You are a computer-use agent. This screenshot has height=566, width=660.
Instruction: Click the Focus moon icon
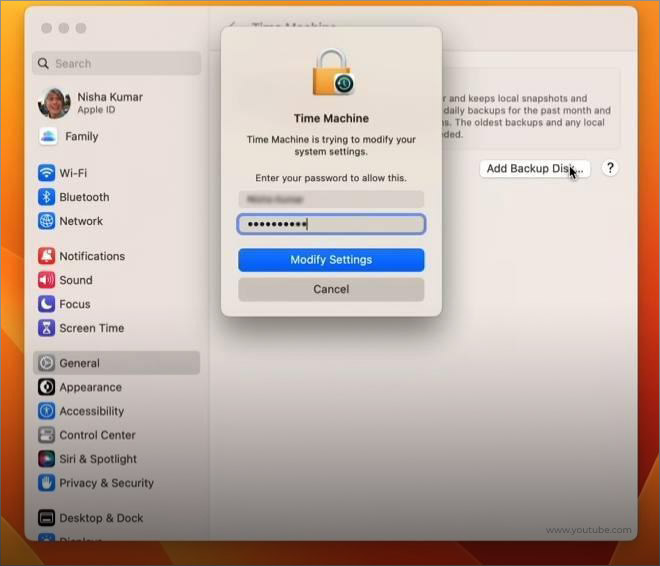(x=46, y=304)
